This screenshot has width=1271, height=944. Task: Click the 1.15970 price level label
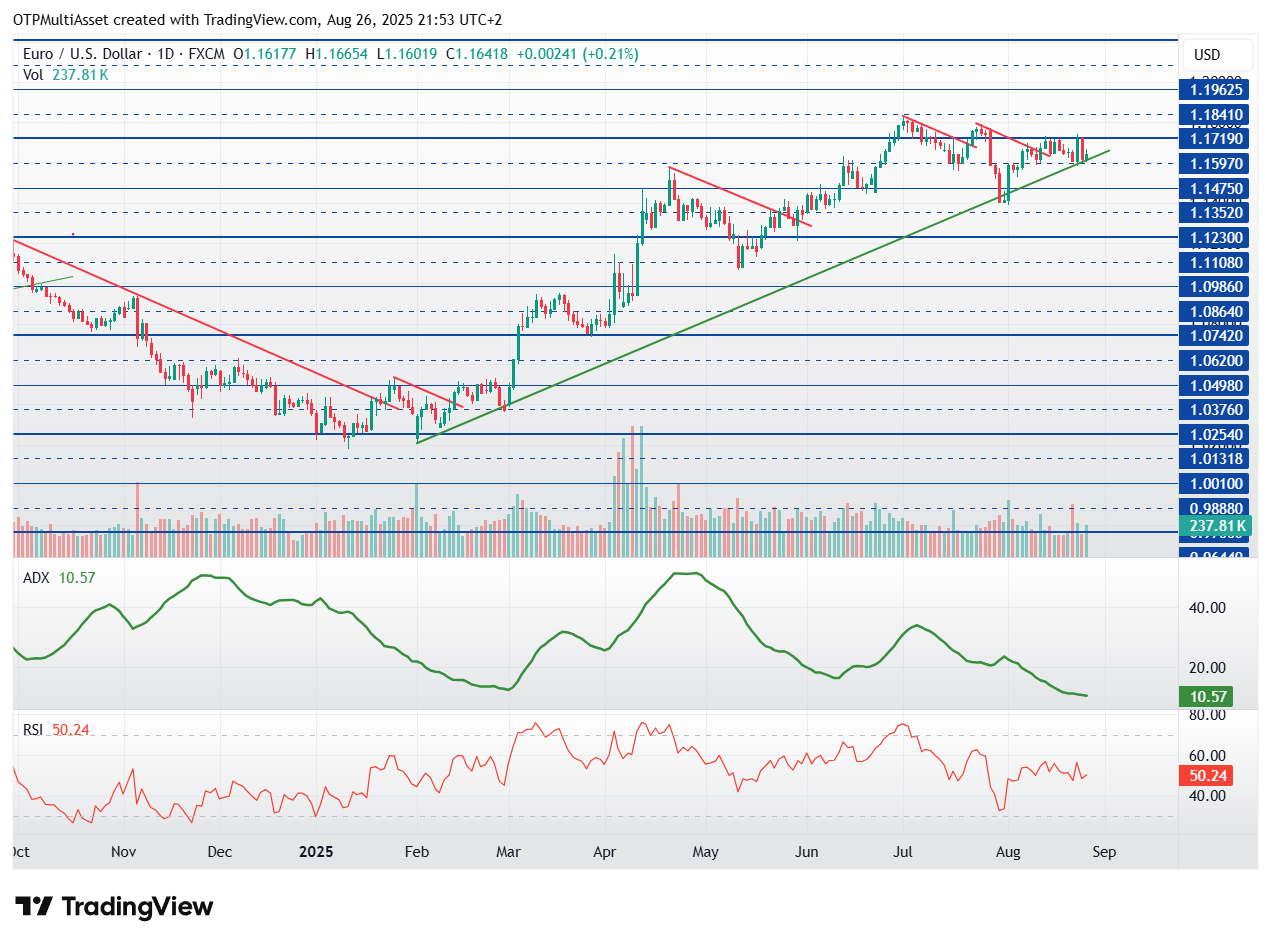click(1216, 163)
